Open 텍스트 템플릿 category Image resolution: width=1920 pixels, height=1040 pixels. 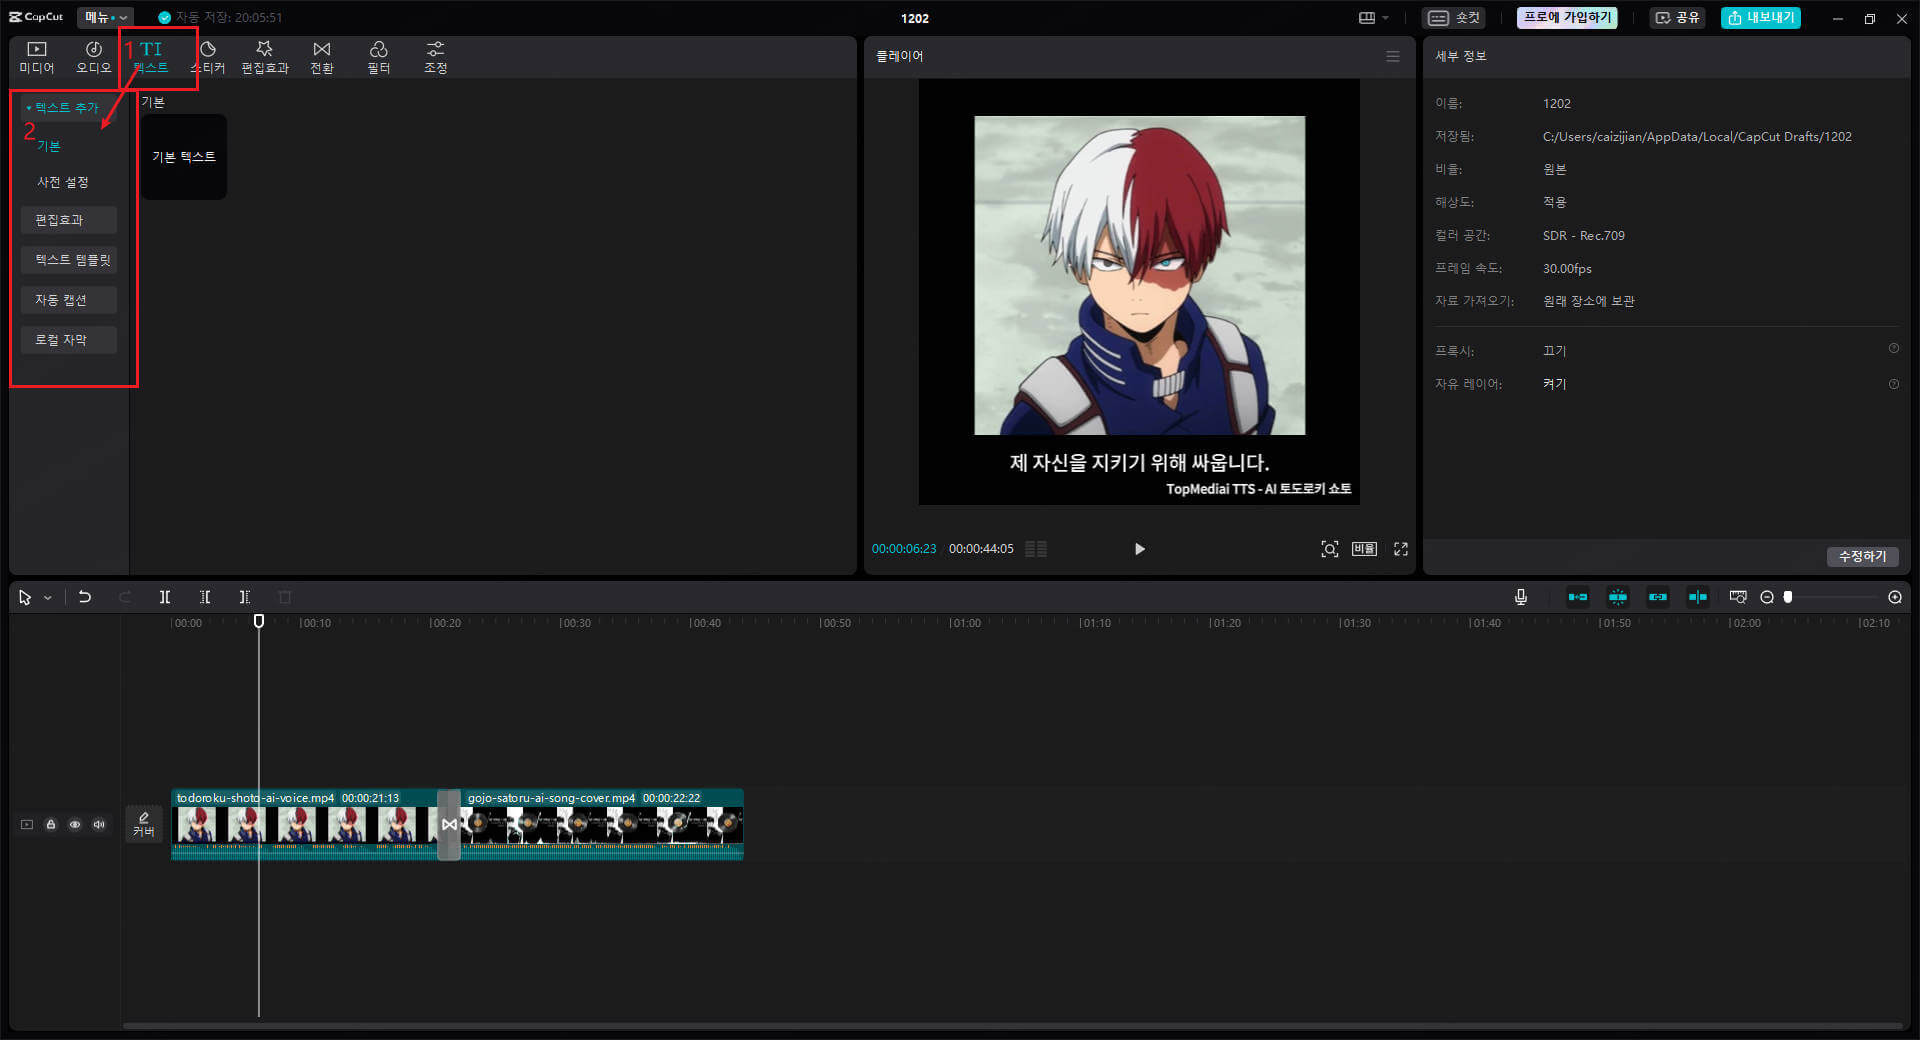click(69, 260)
